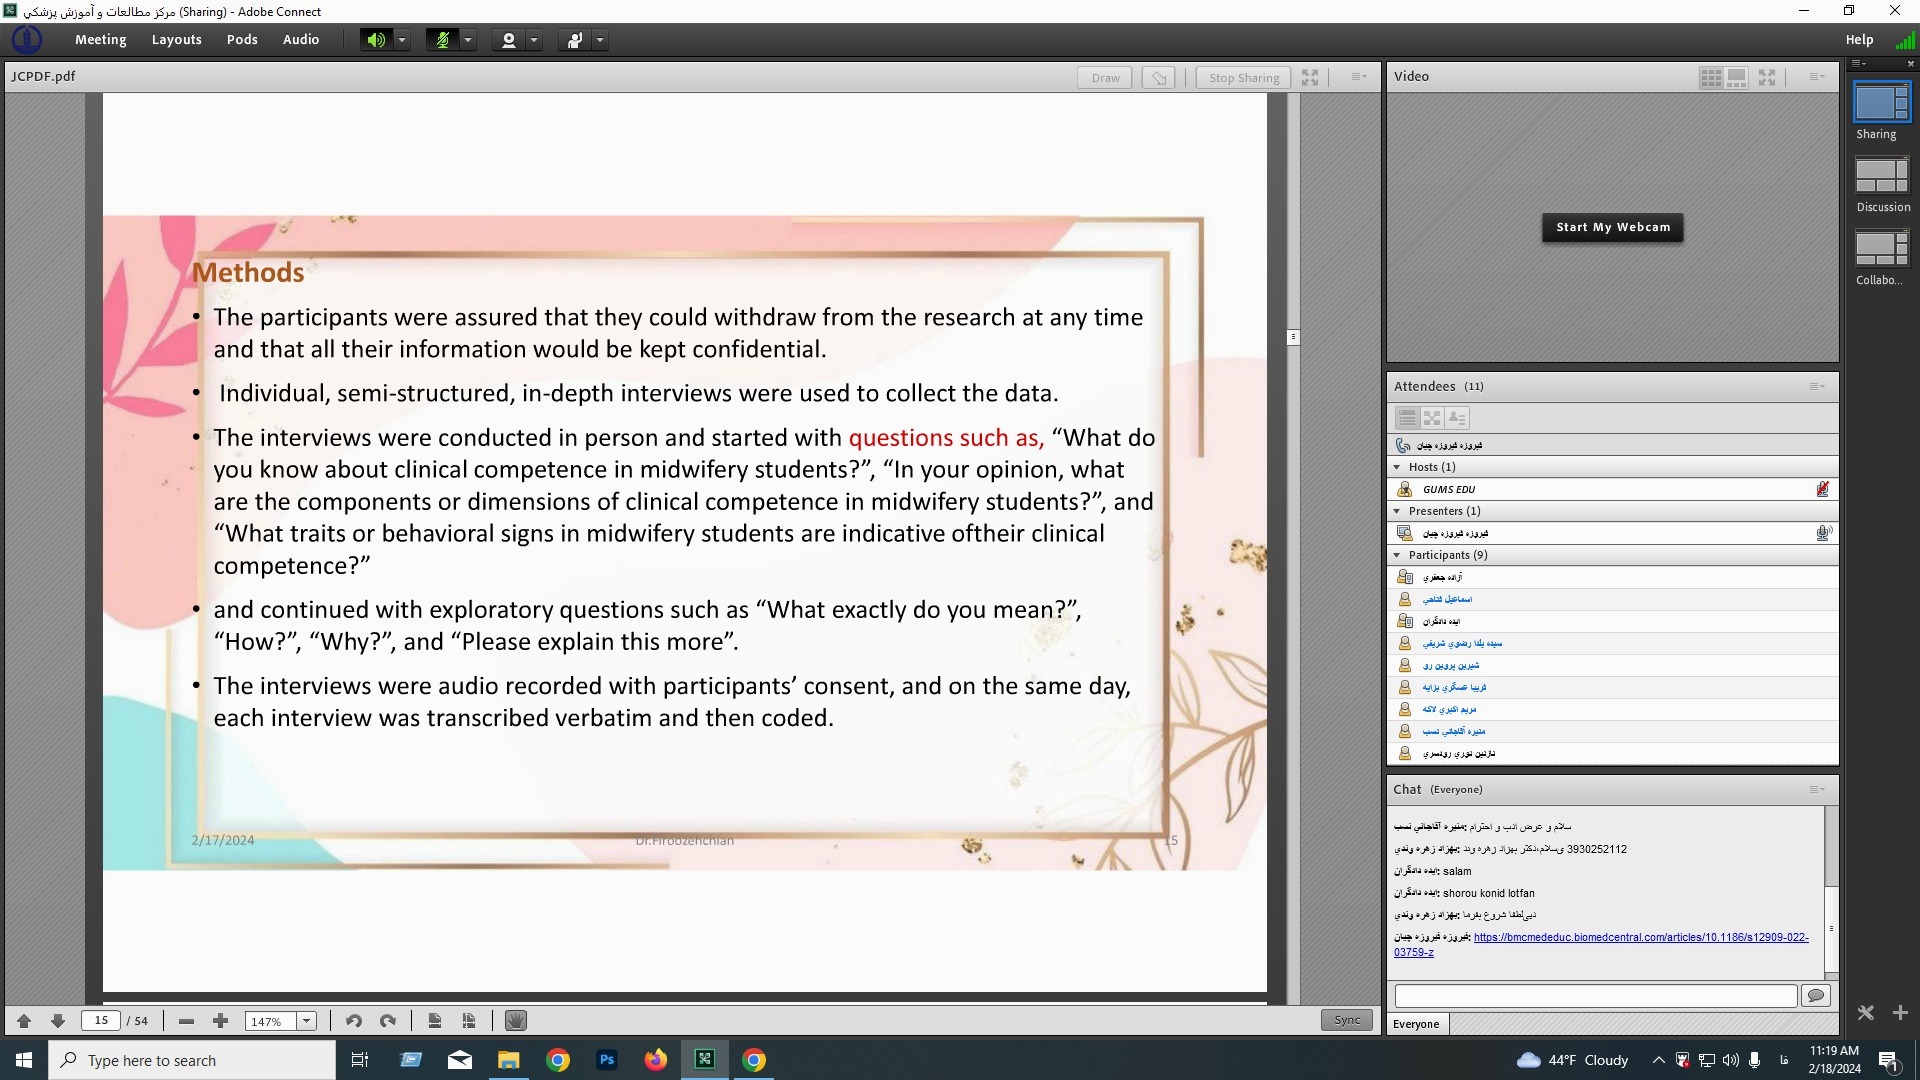The height and width of the screenshot is (1080, 1920).
Task: Toggle the hand pan tool
Action: (x=516, y=1021)
